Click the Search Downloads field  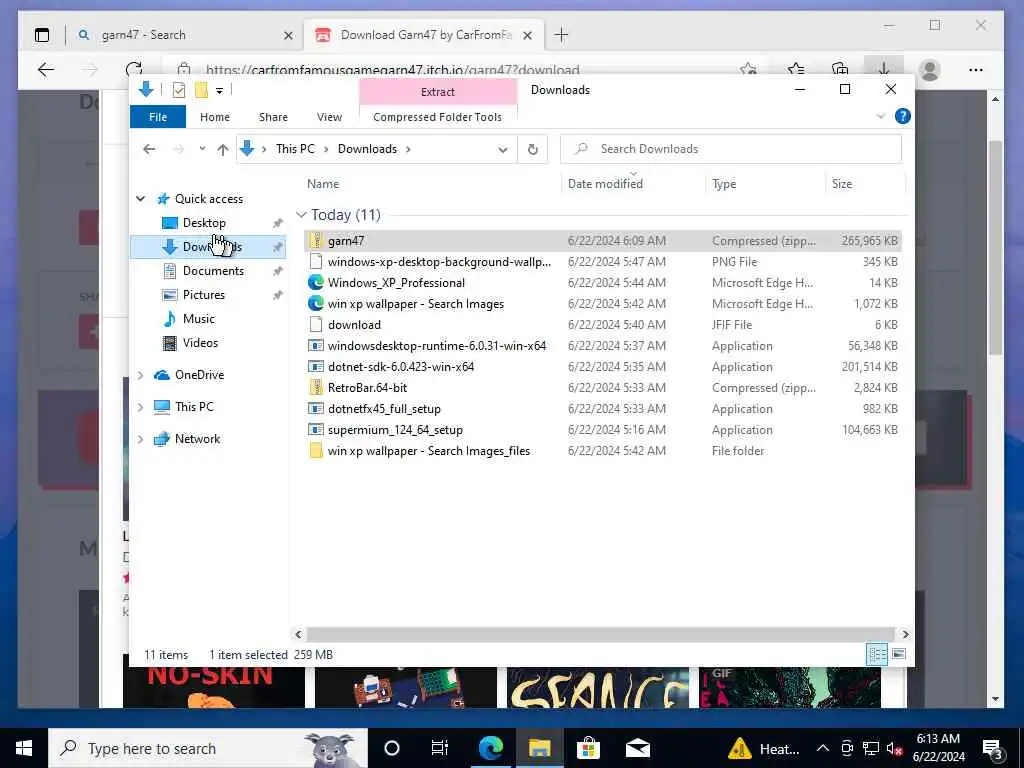click(731, 150)
